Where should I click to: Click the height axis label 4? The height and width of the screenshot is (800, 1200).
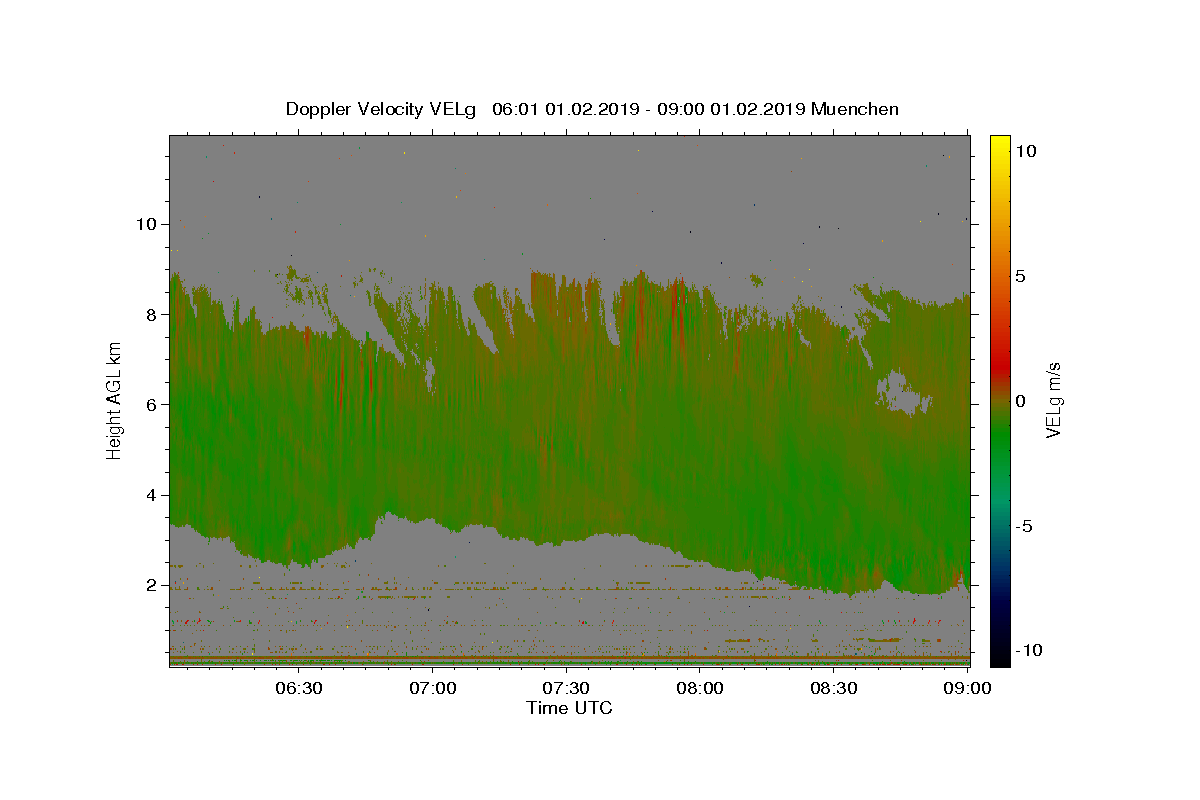(152, 495)
